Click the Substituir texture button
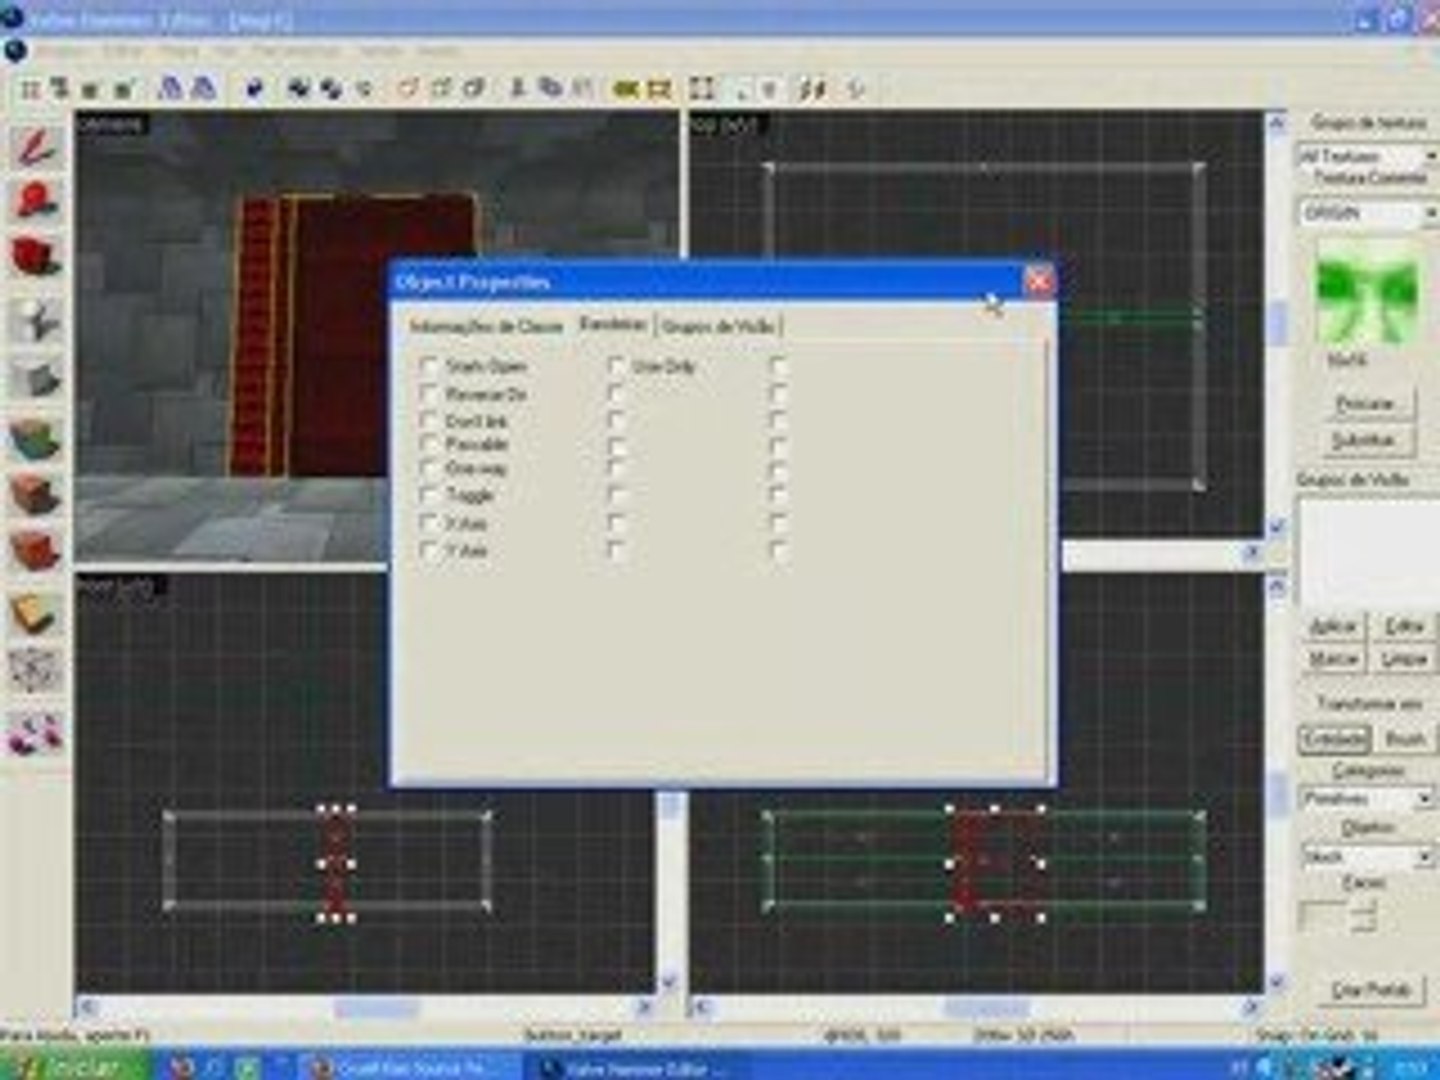This screenshot has height=1080, width=1440. (x=1364, y=440)
